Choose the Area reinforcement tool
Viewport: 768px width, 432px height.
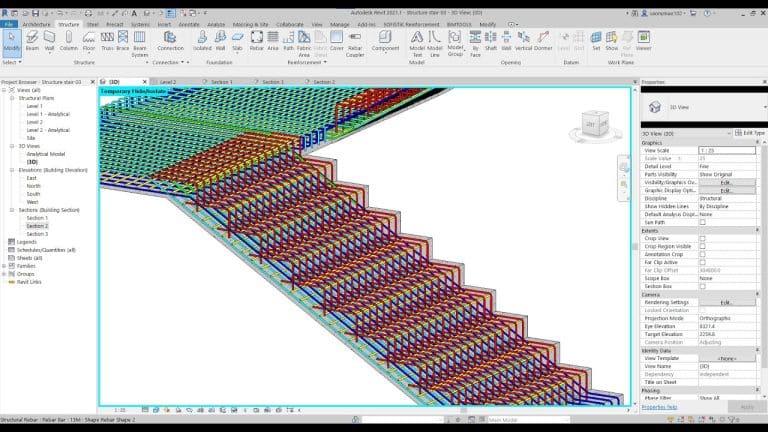[x=273, y=41]
